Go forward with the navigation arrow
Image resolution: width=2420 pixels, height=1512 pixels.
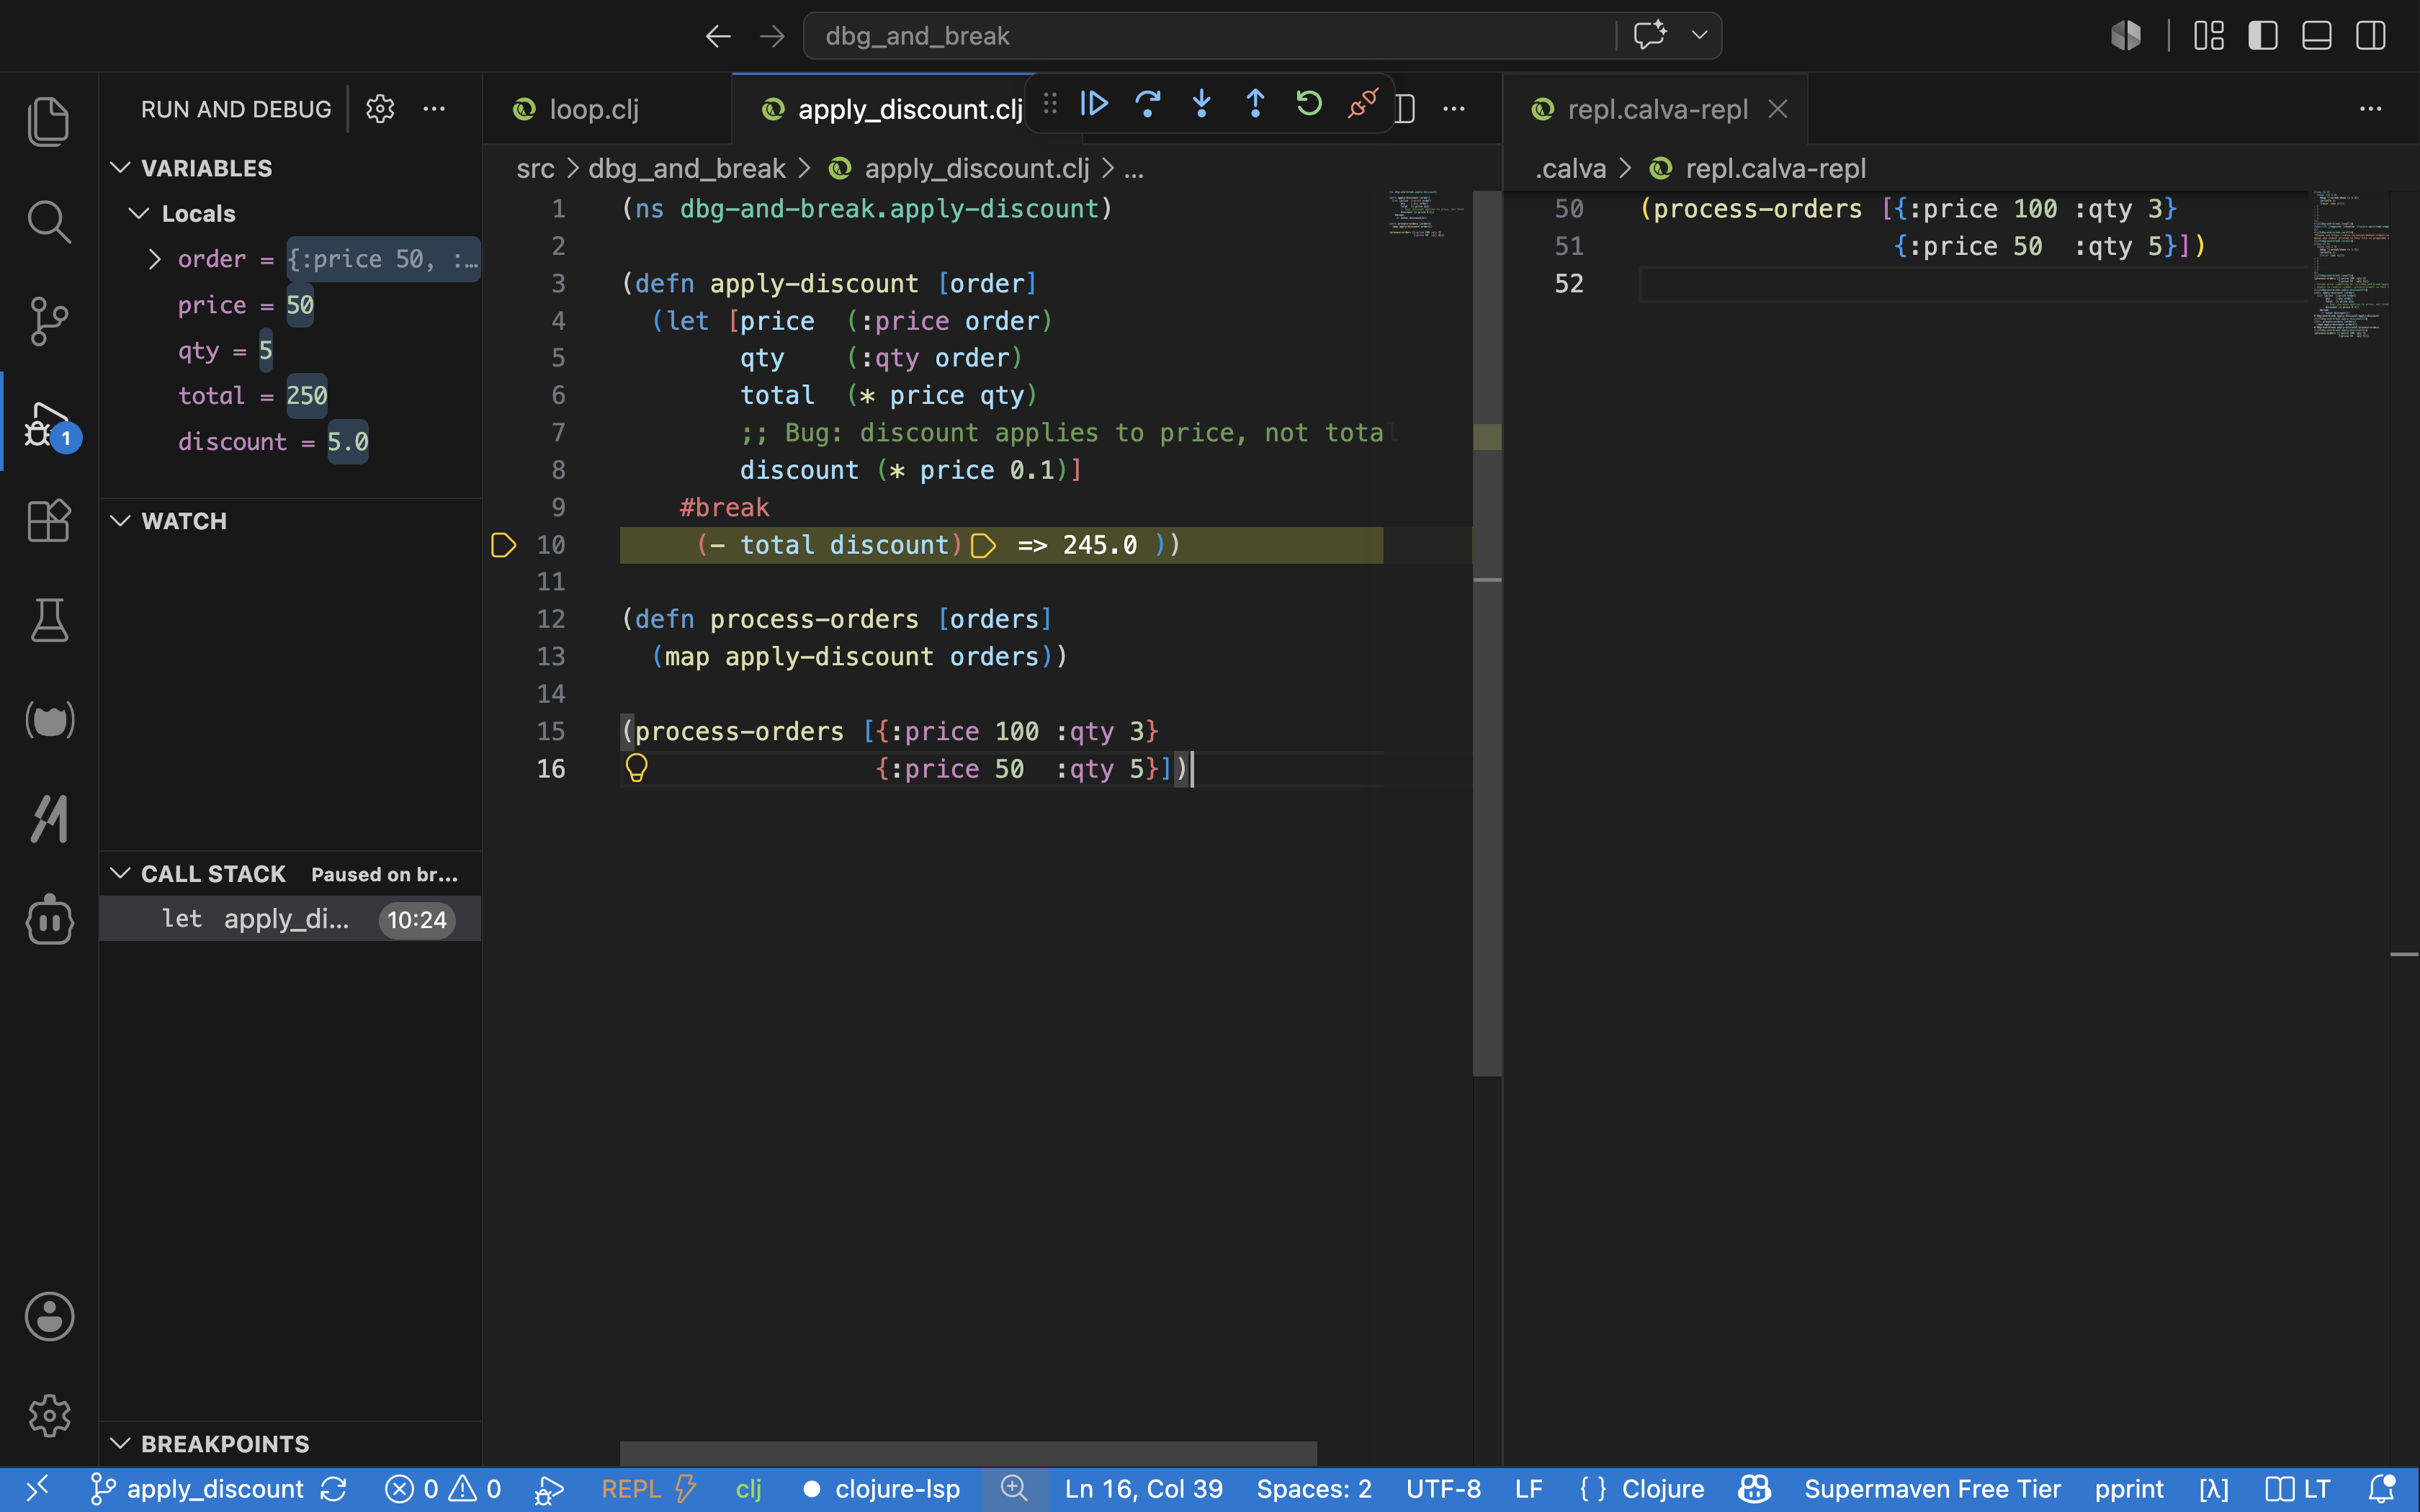772,36
